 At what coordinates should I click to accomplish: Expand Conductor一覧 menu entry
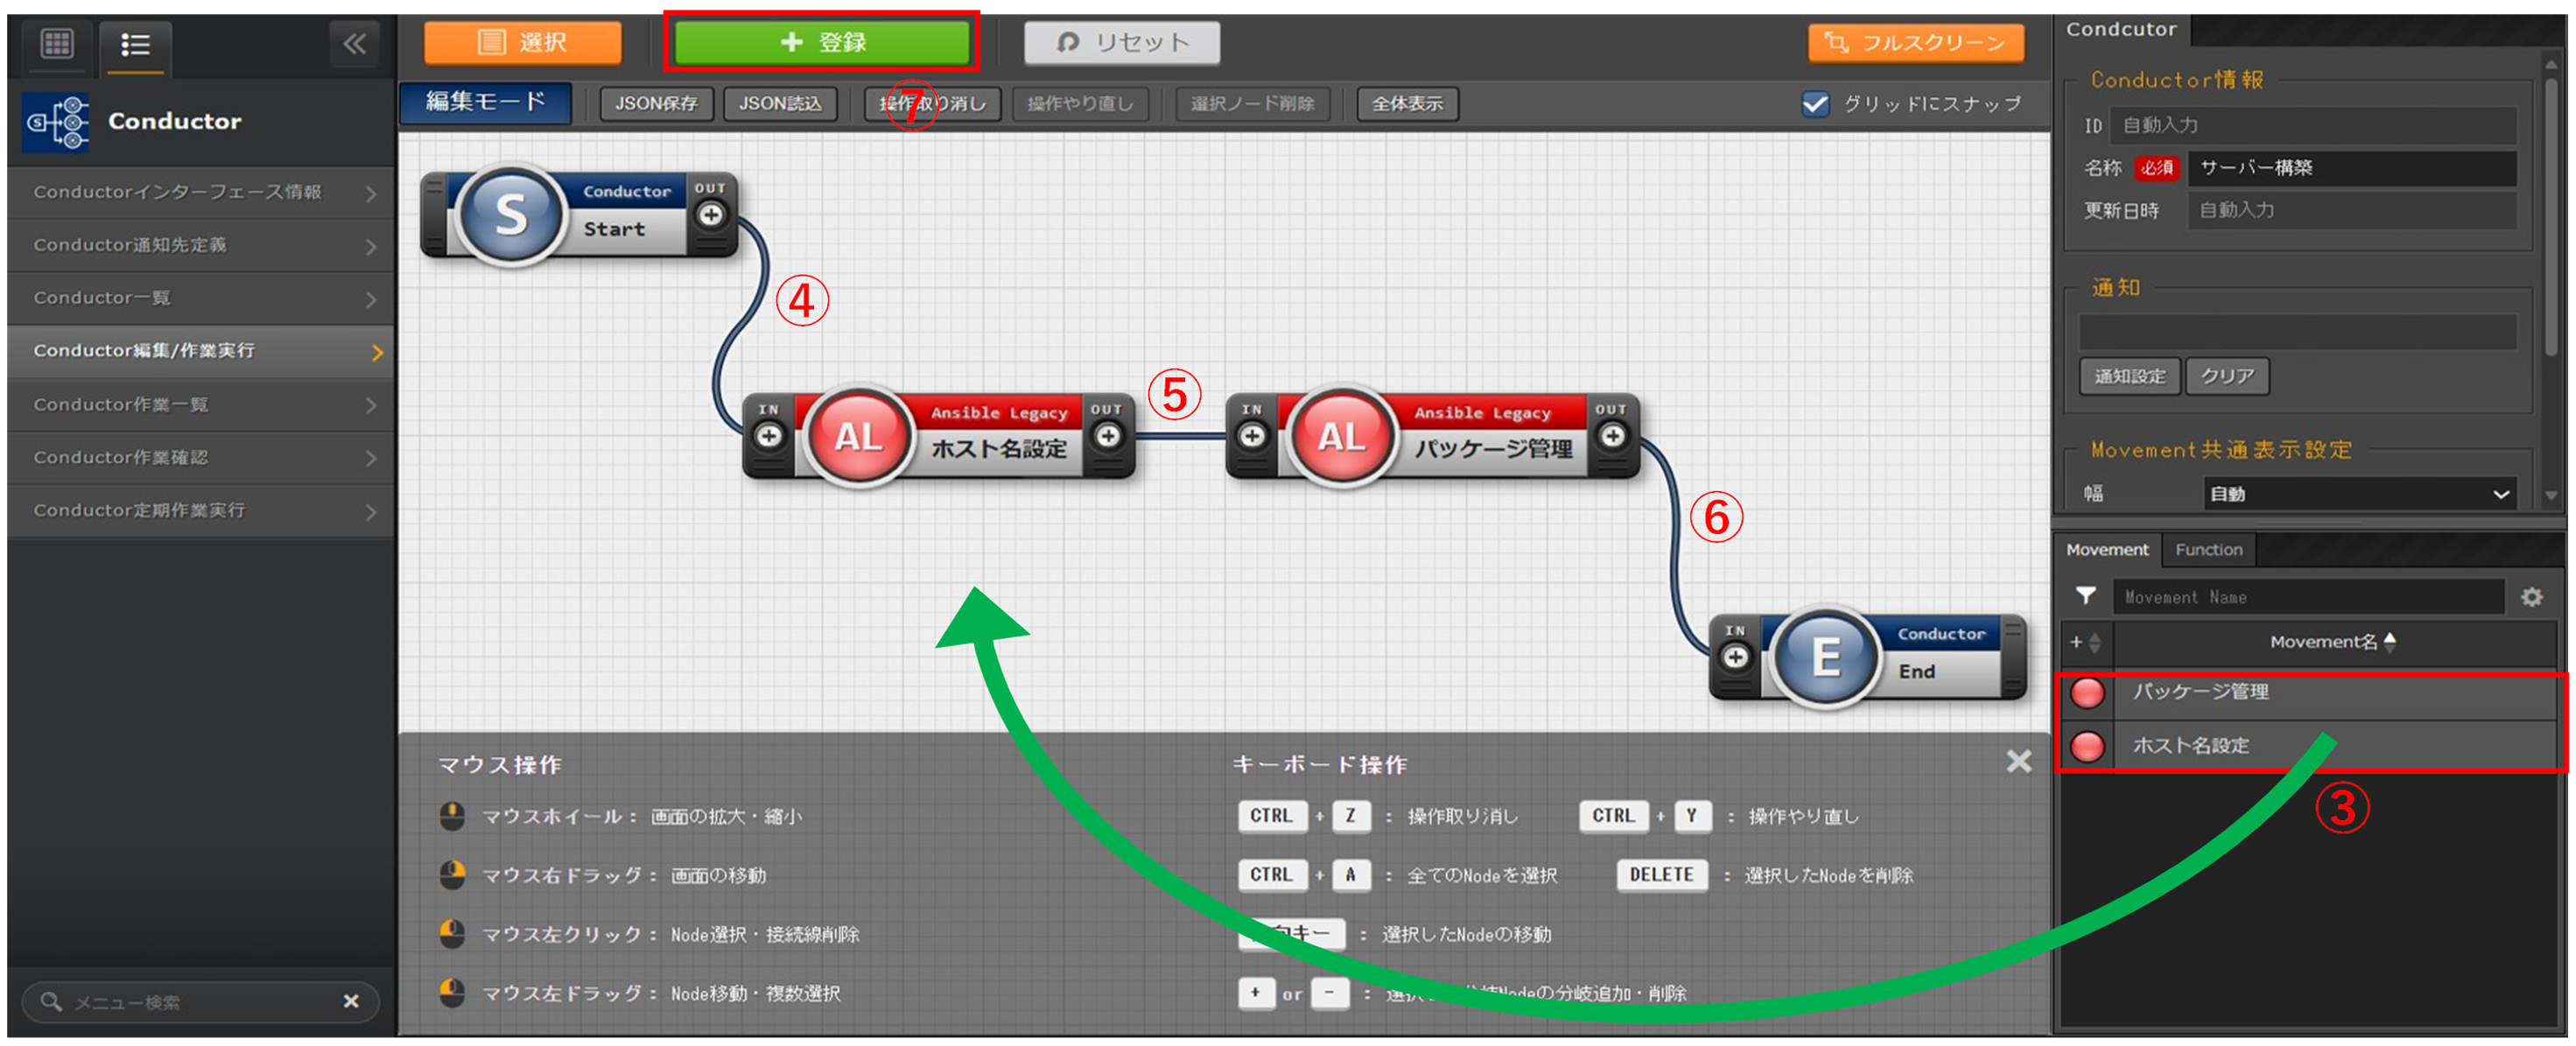pos(200,298)
